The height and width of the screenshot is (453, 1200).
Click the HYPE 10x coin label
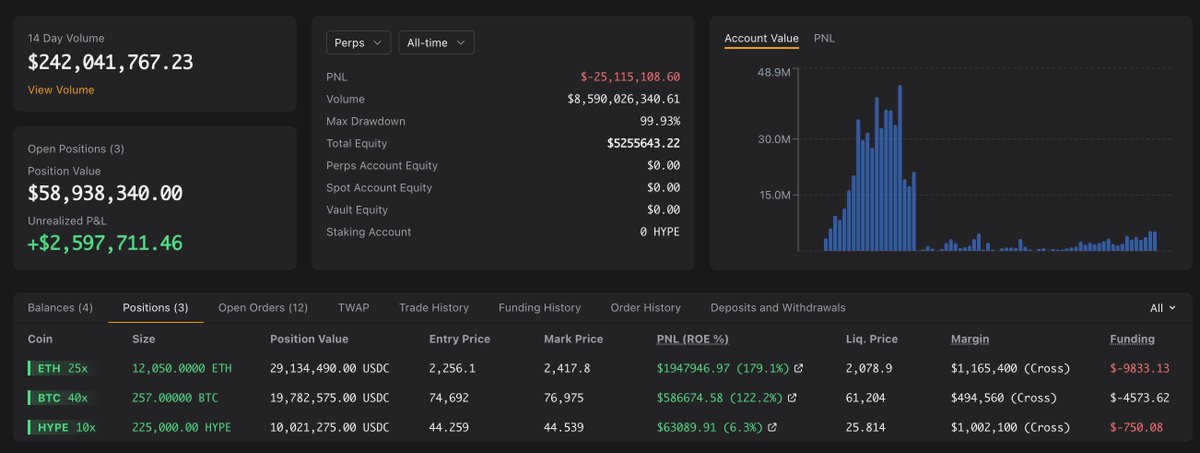pyautogui.click(x=64, y=428)
